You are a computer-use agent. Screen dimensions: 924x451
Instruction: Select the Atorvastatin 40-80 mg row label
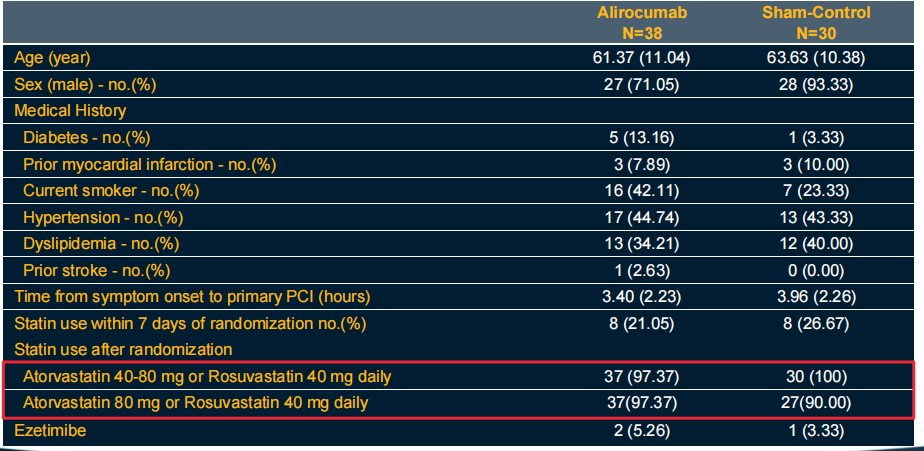click(x=207, y=376)
